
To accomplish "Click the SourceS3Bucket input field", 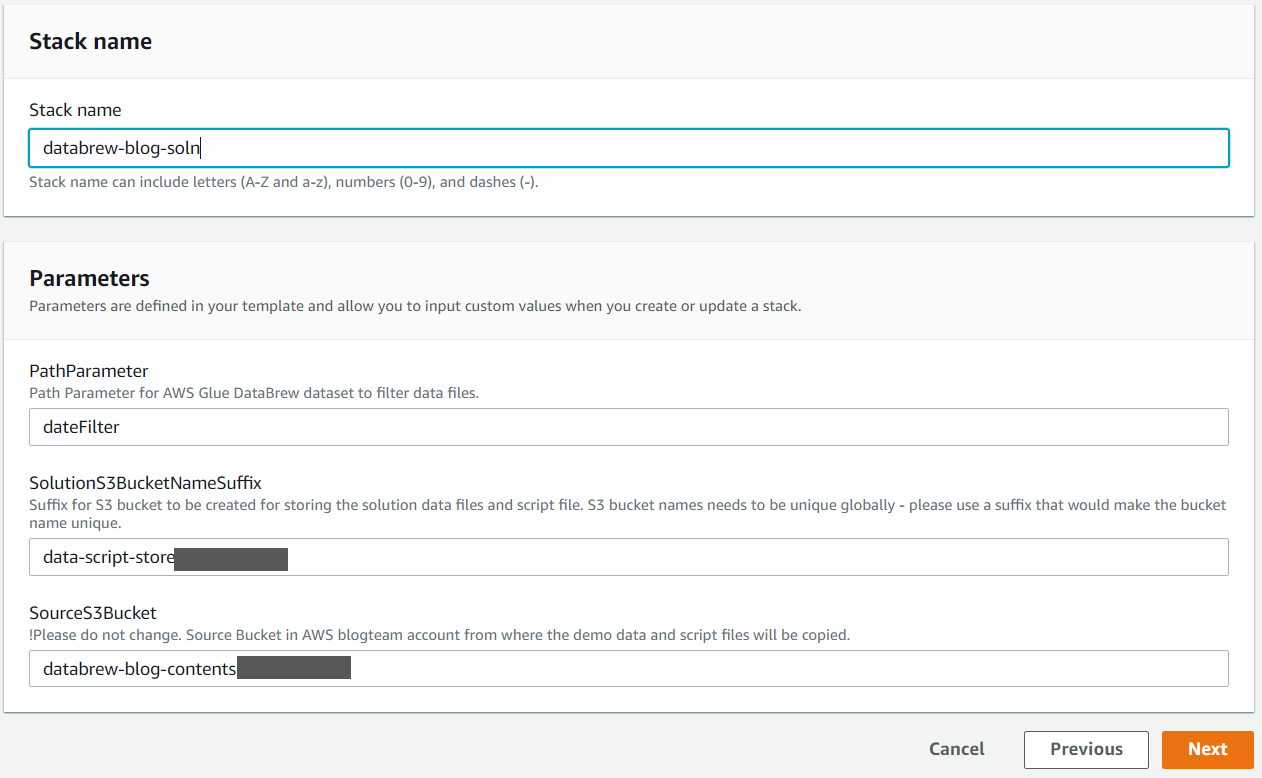I will coord(628,668).
